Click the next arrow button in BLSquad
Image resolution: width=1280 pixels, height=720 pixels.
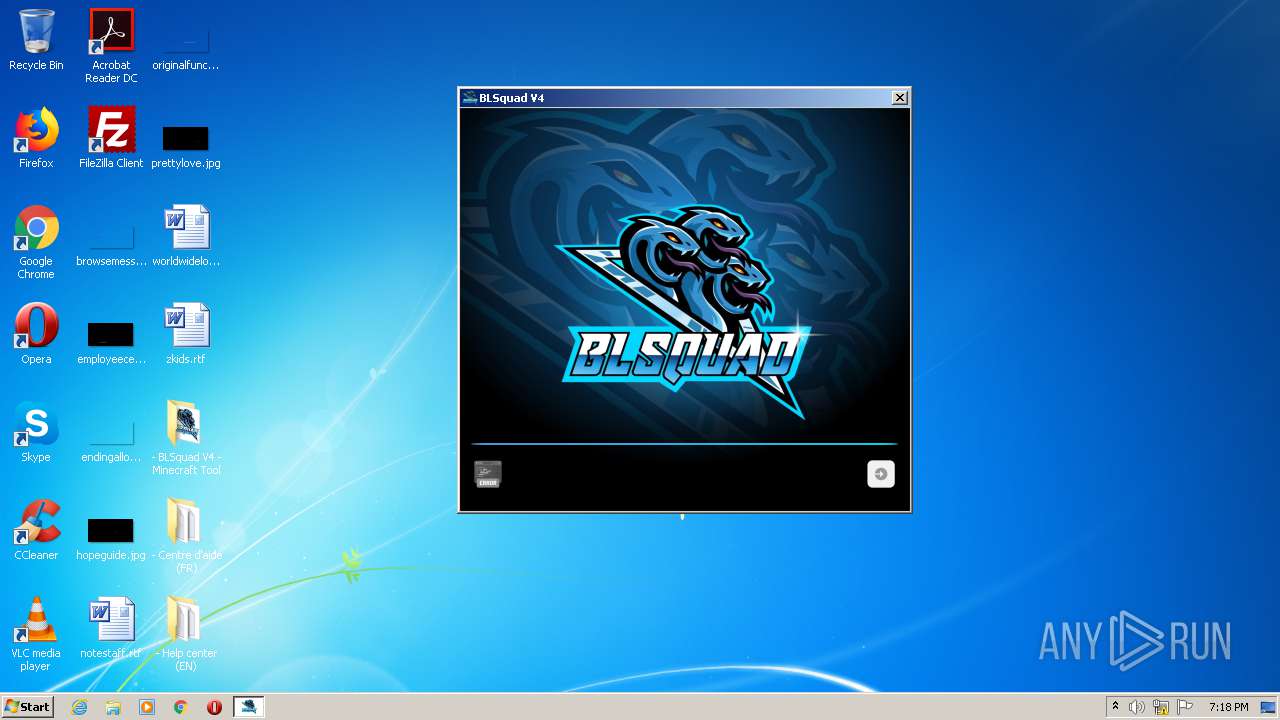tap(881, 474)
